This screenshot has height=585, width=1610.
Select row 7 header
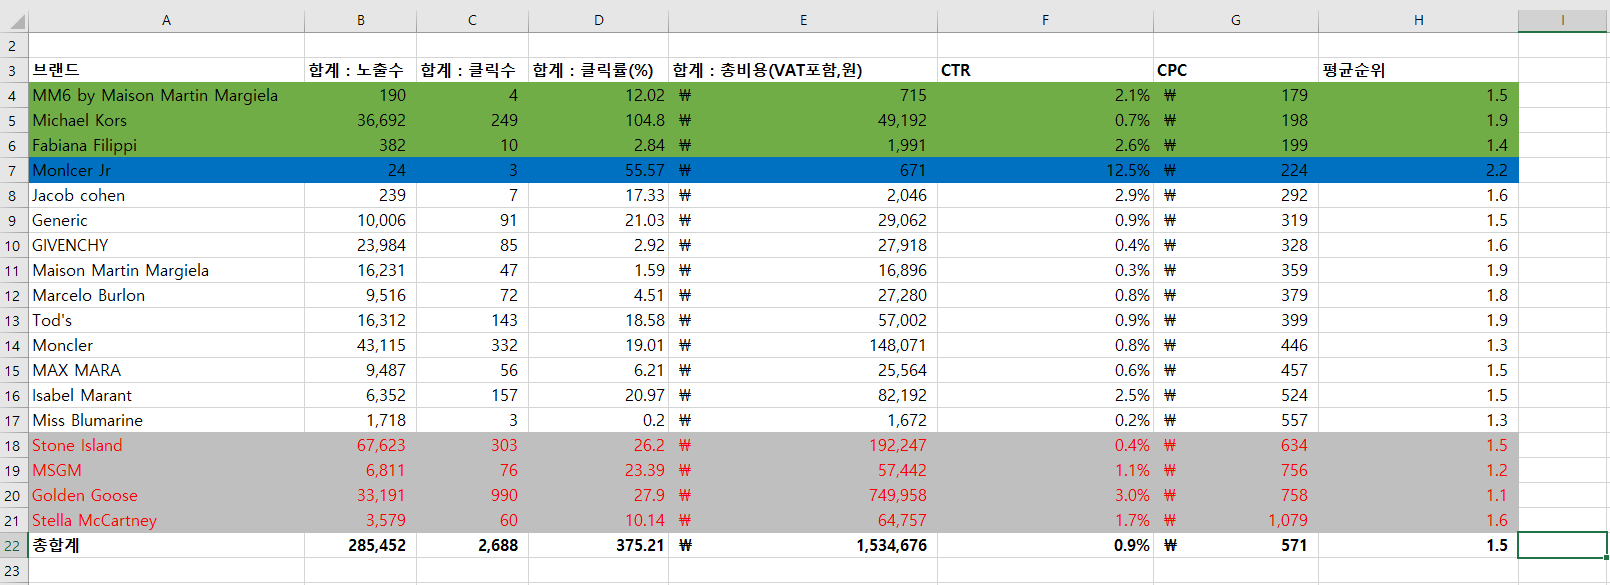click(13, 170)
